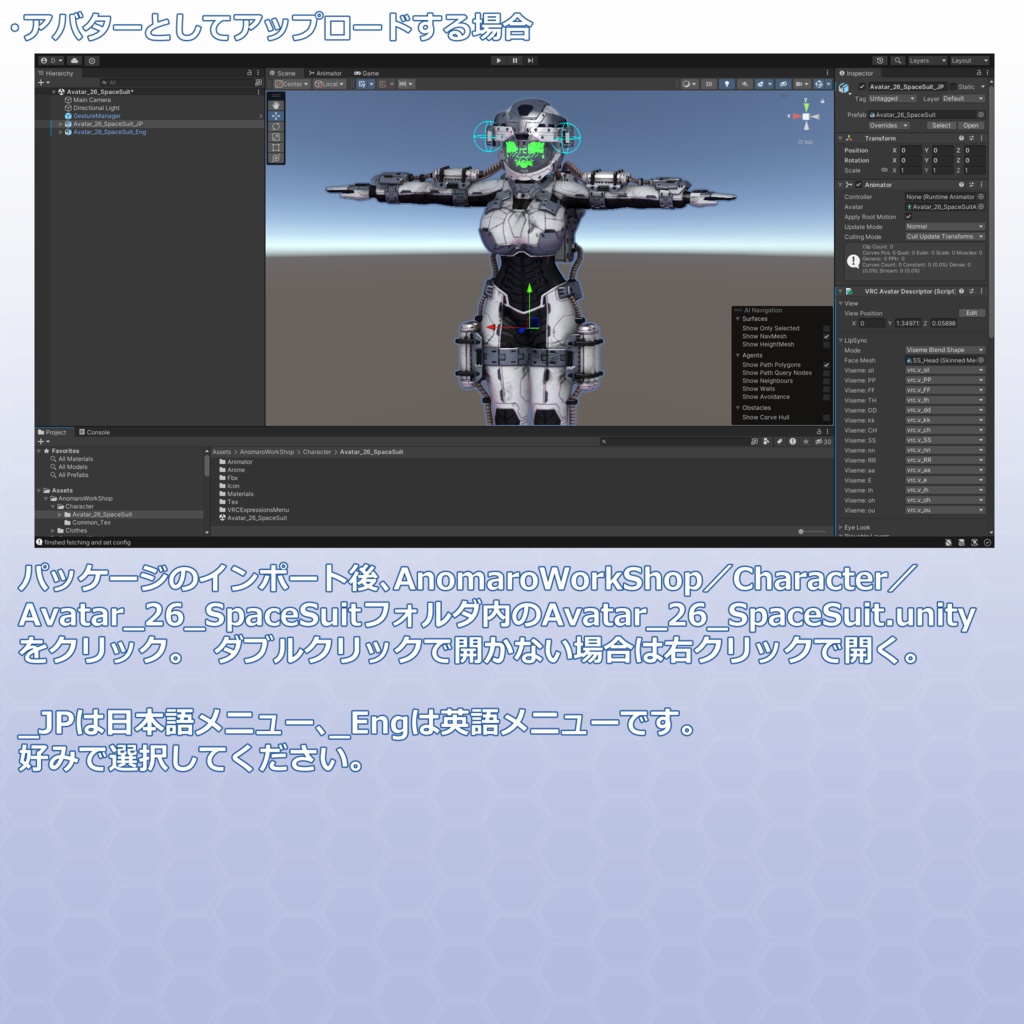Toggle Show NavMesh in AI Navigation overlay
1024x1024 pixels.
click(x=826, y=336)
